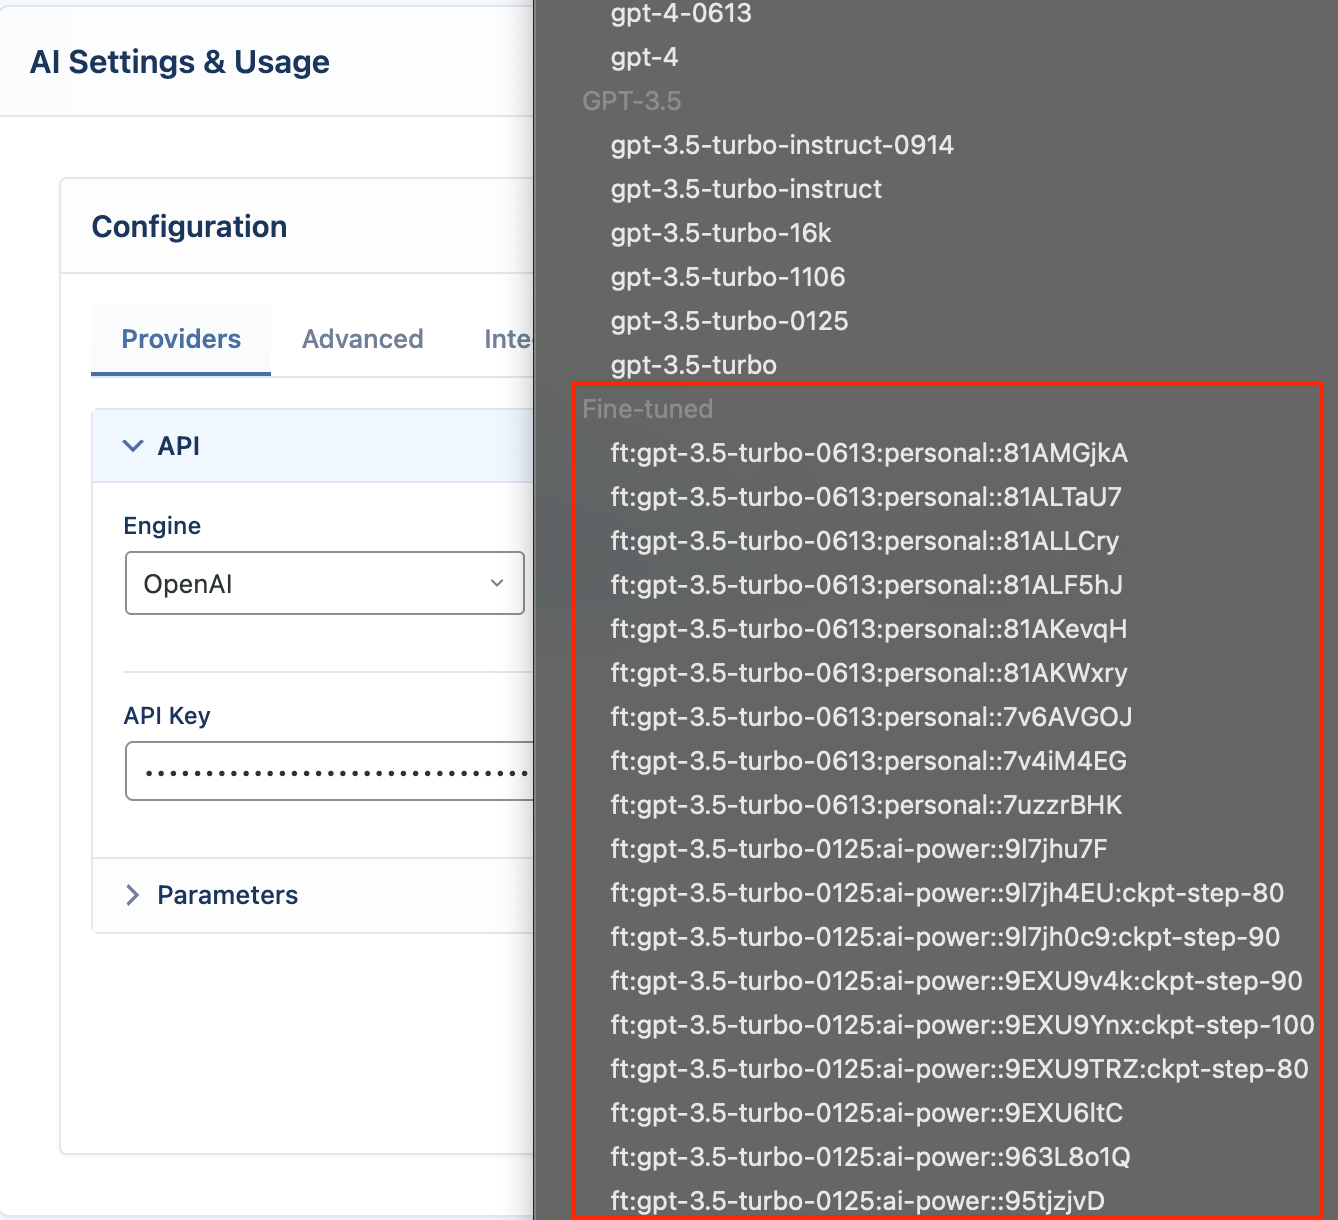The image size is (1338, 1220).
Task: Choose ai-power model ending 9l7jhu7F
Action: click(859, 849)
